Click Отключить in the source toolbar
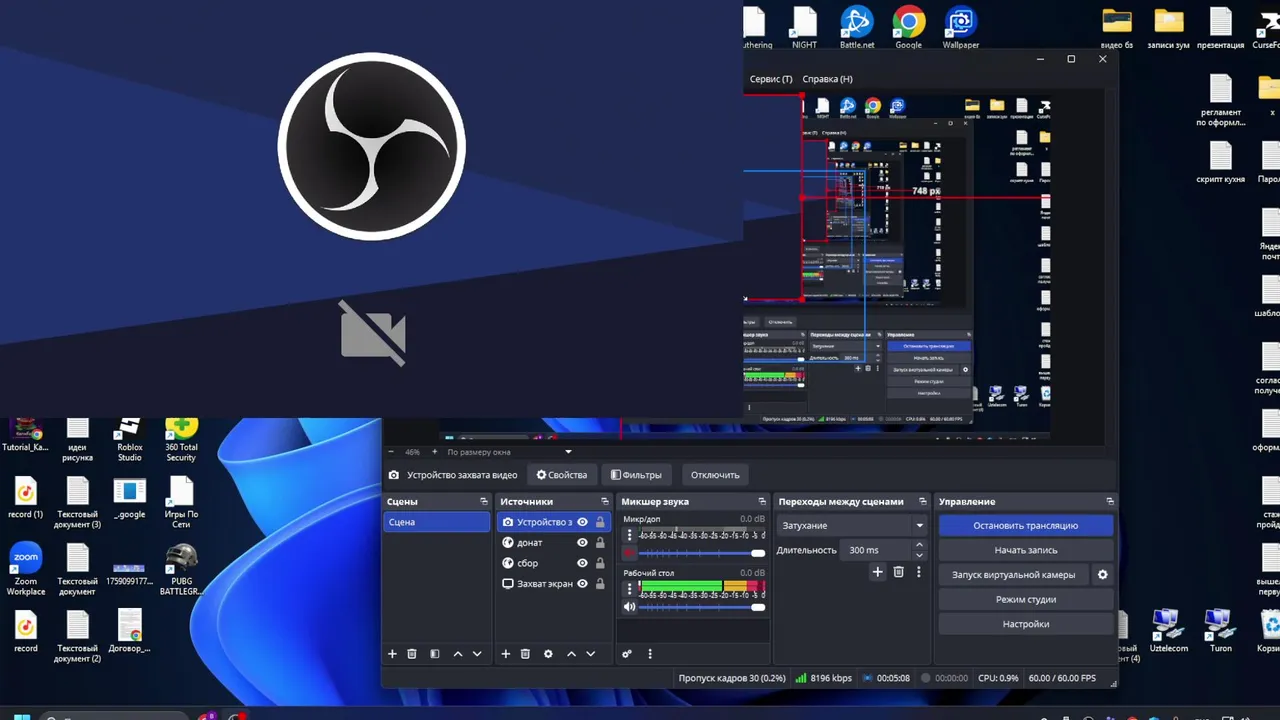 coord(715,475)
